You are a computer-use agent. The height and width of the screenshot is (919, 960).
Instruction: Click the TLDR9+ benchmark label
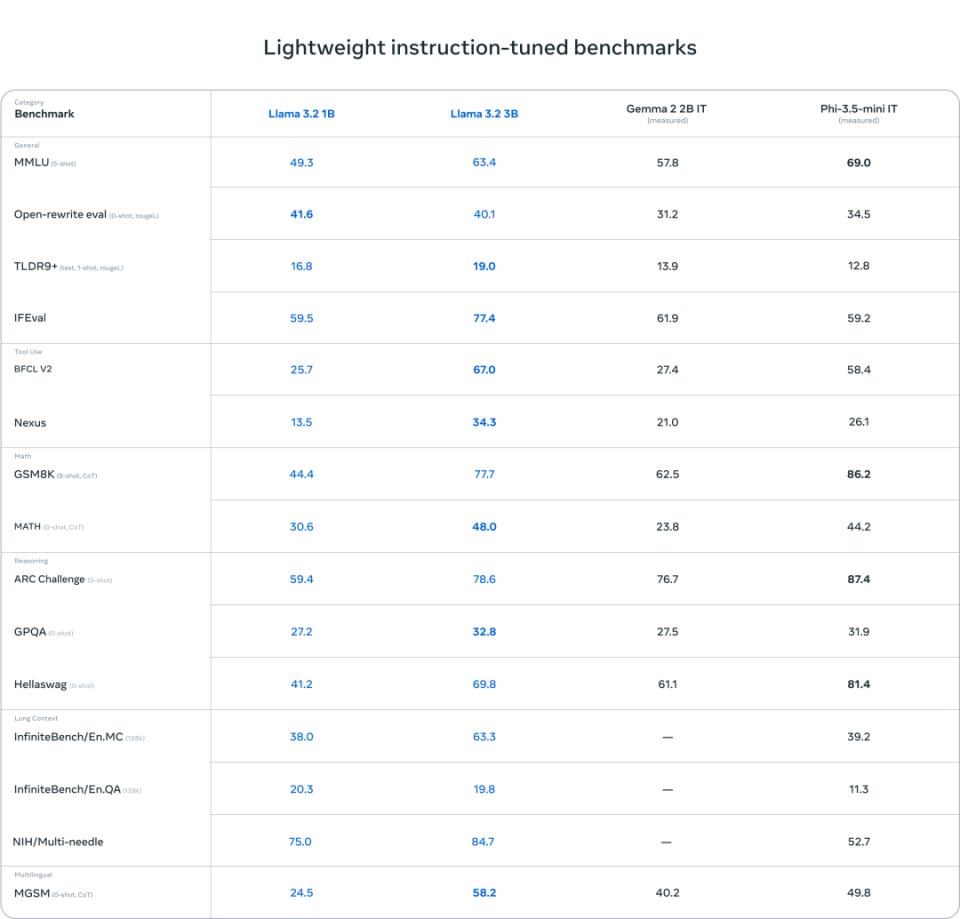pyautogui.click(x=36, y=266)
